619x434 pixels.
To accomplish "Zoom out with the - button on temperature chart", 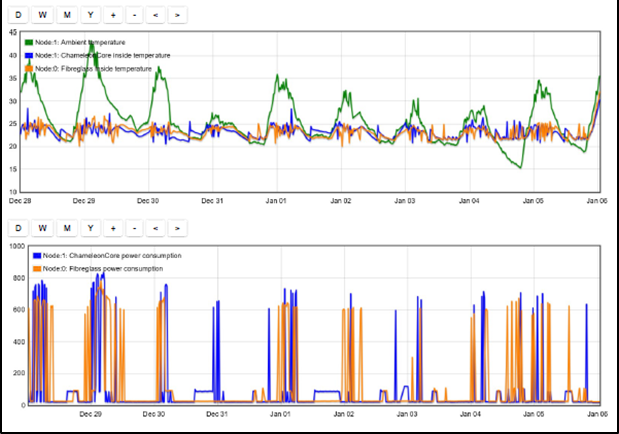I will (x=135, y=15).
